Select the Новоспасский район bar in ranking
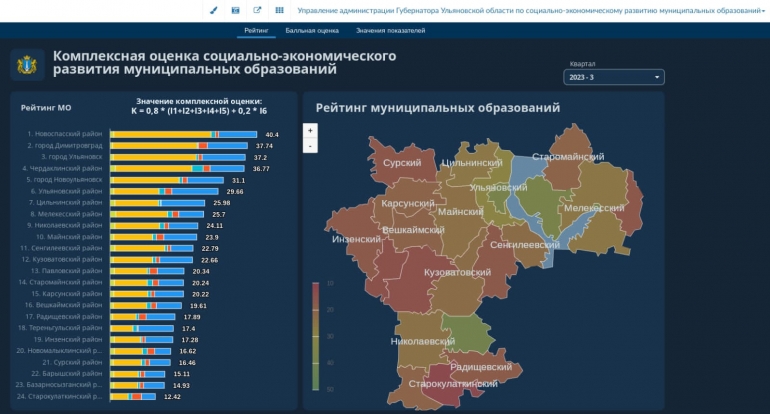Image resolution: width=770 pixels, height=414 pixels. [x=182, y=134]
